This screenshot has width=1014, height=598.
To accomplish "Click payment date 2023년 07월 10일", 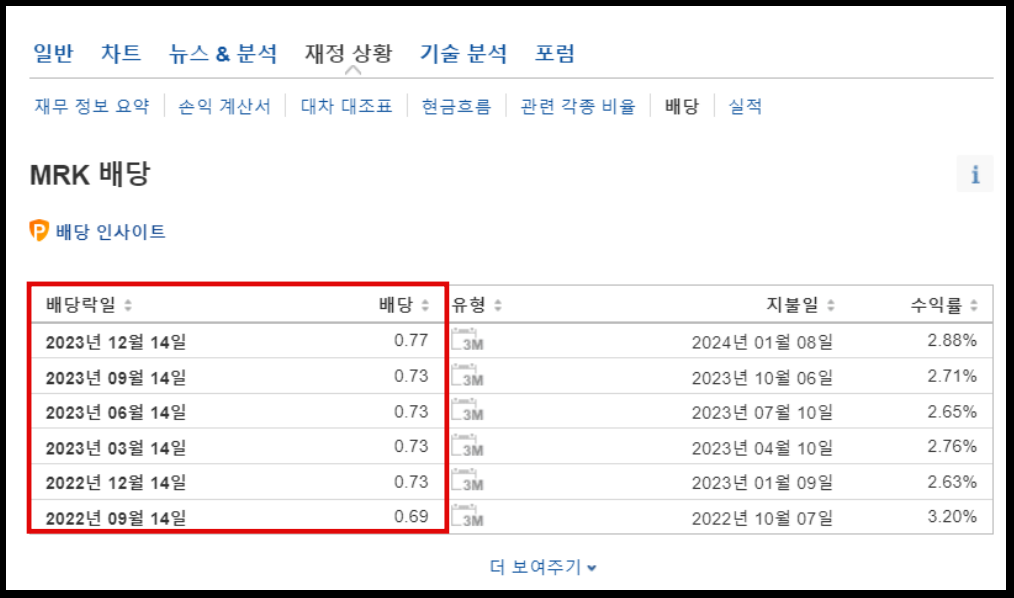I will (x=762, y=412).
